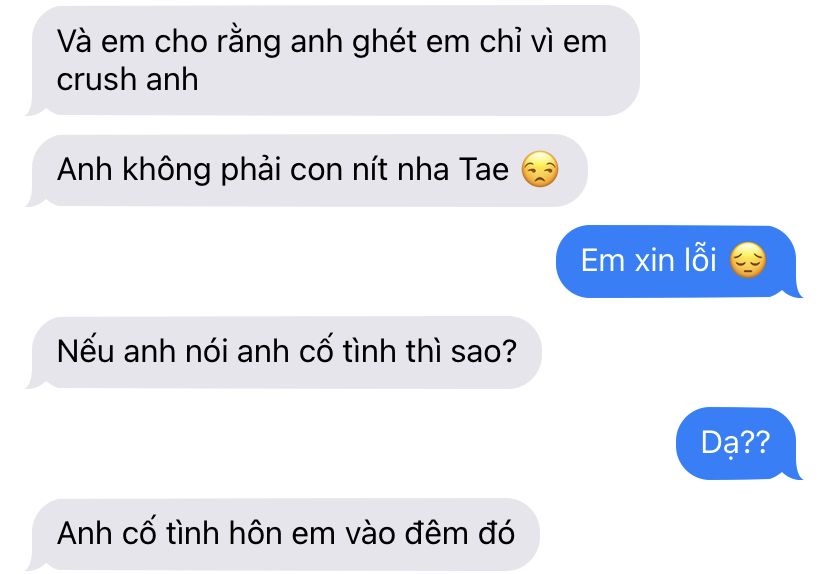Click the pensive face emoji after Em xin lỗi
Image resolution: width=828 pixels, height=574 pixels.
pos(748,260)
